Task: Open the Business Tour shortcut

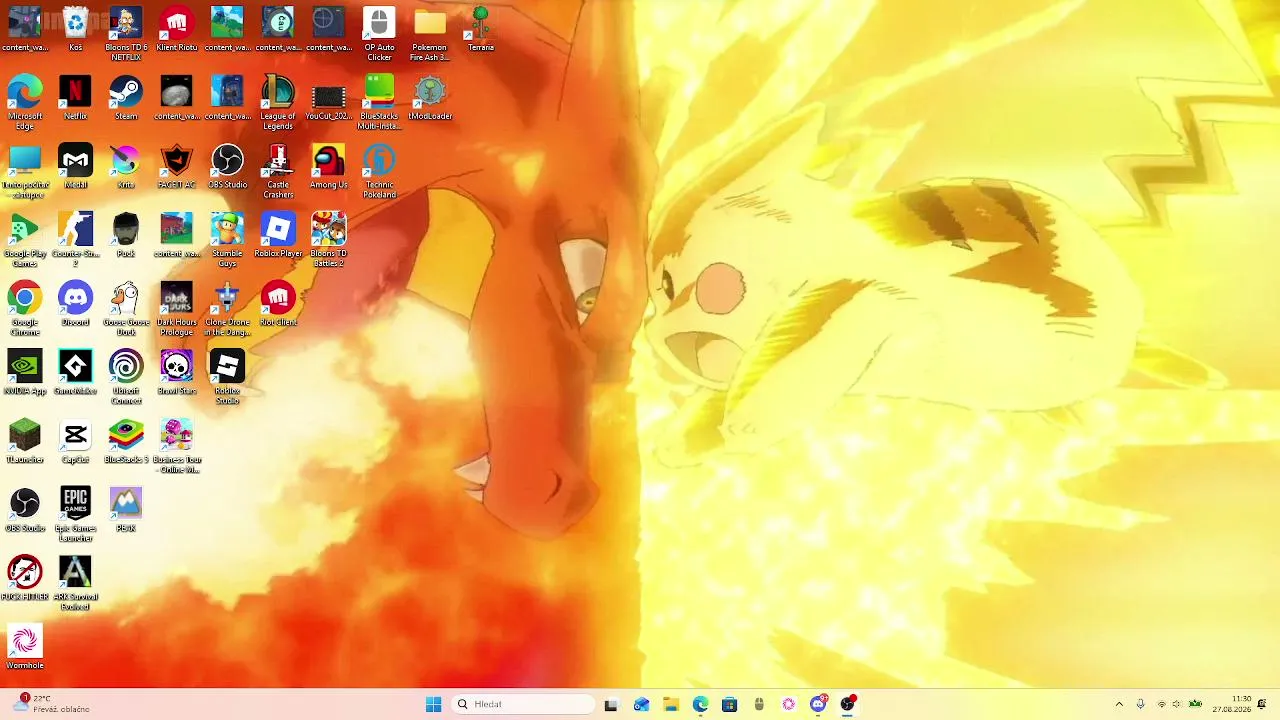Action: [177, 447]
